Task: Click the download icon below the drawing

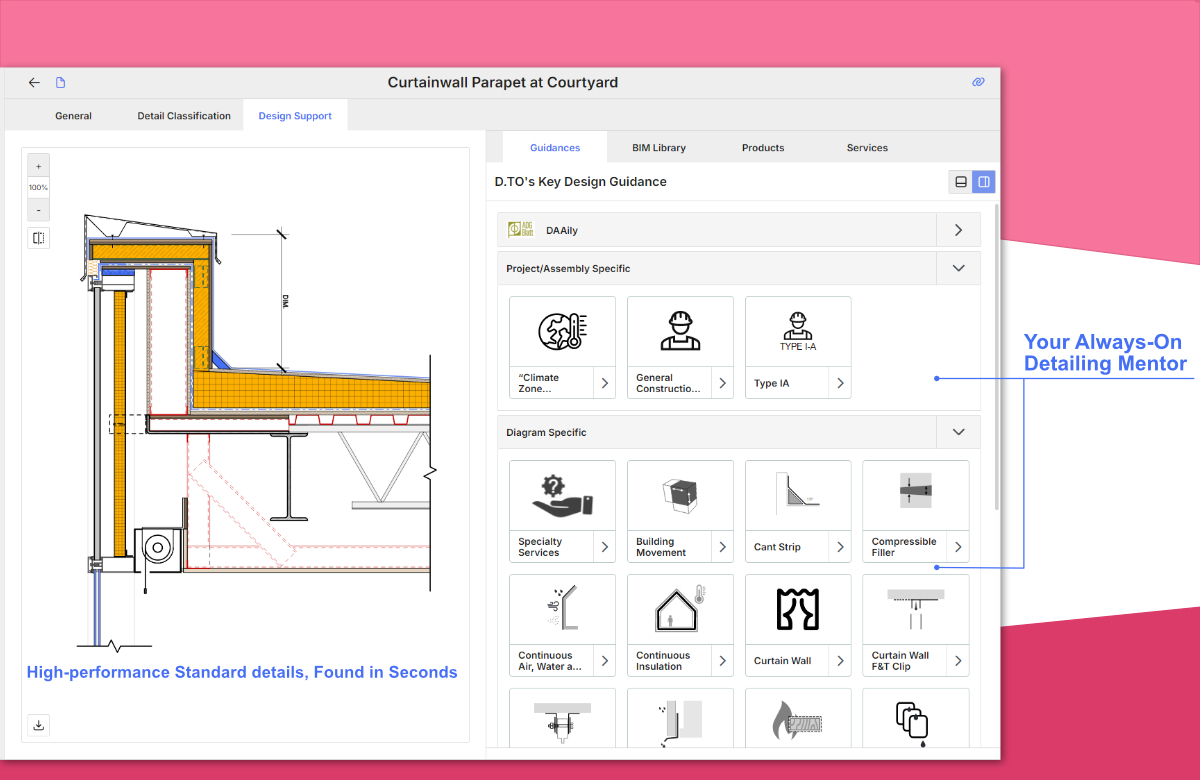Action: (x=39, y=725)
